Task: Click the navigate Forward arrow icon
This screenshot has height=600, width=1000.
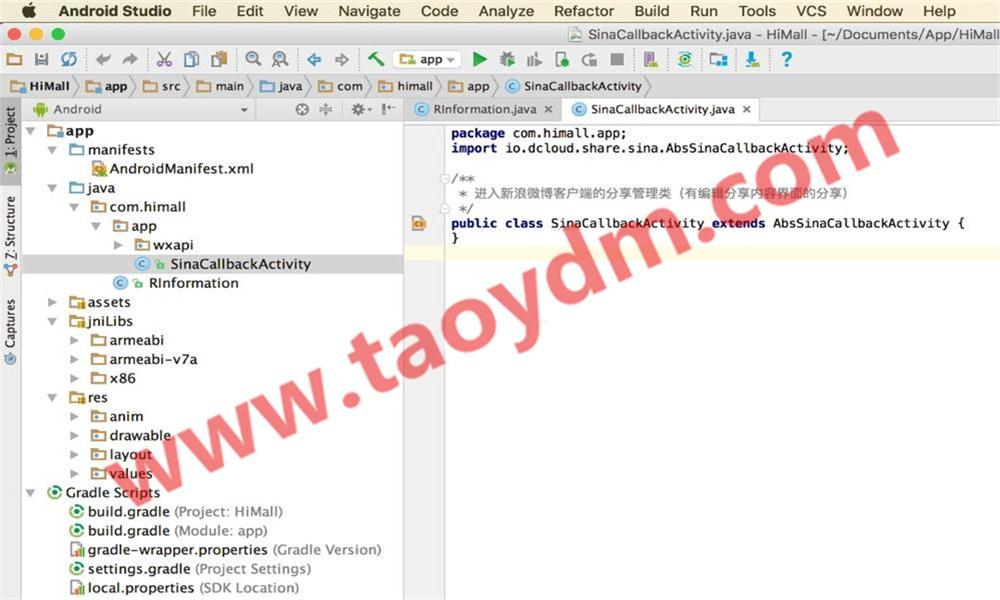Action: tap(342, 59)
